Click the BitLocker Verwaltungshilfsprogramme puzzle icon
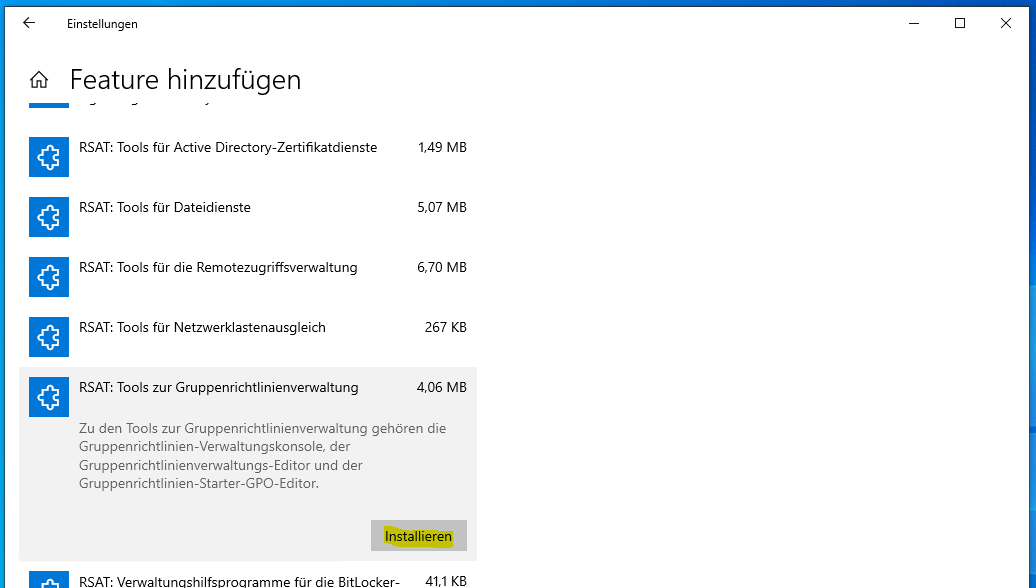The width and height of the screenshot is (1036, 588). (x=49, y=579)
